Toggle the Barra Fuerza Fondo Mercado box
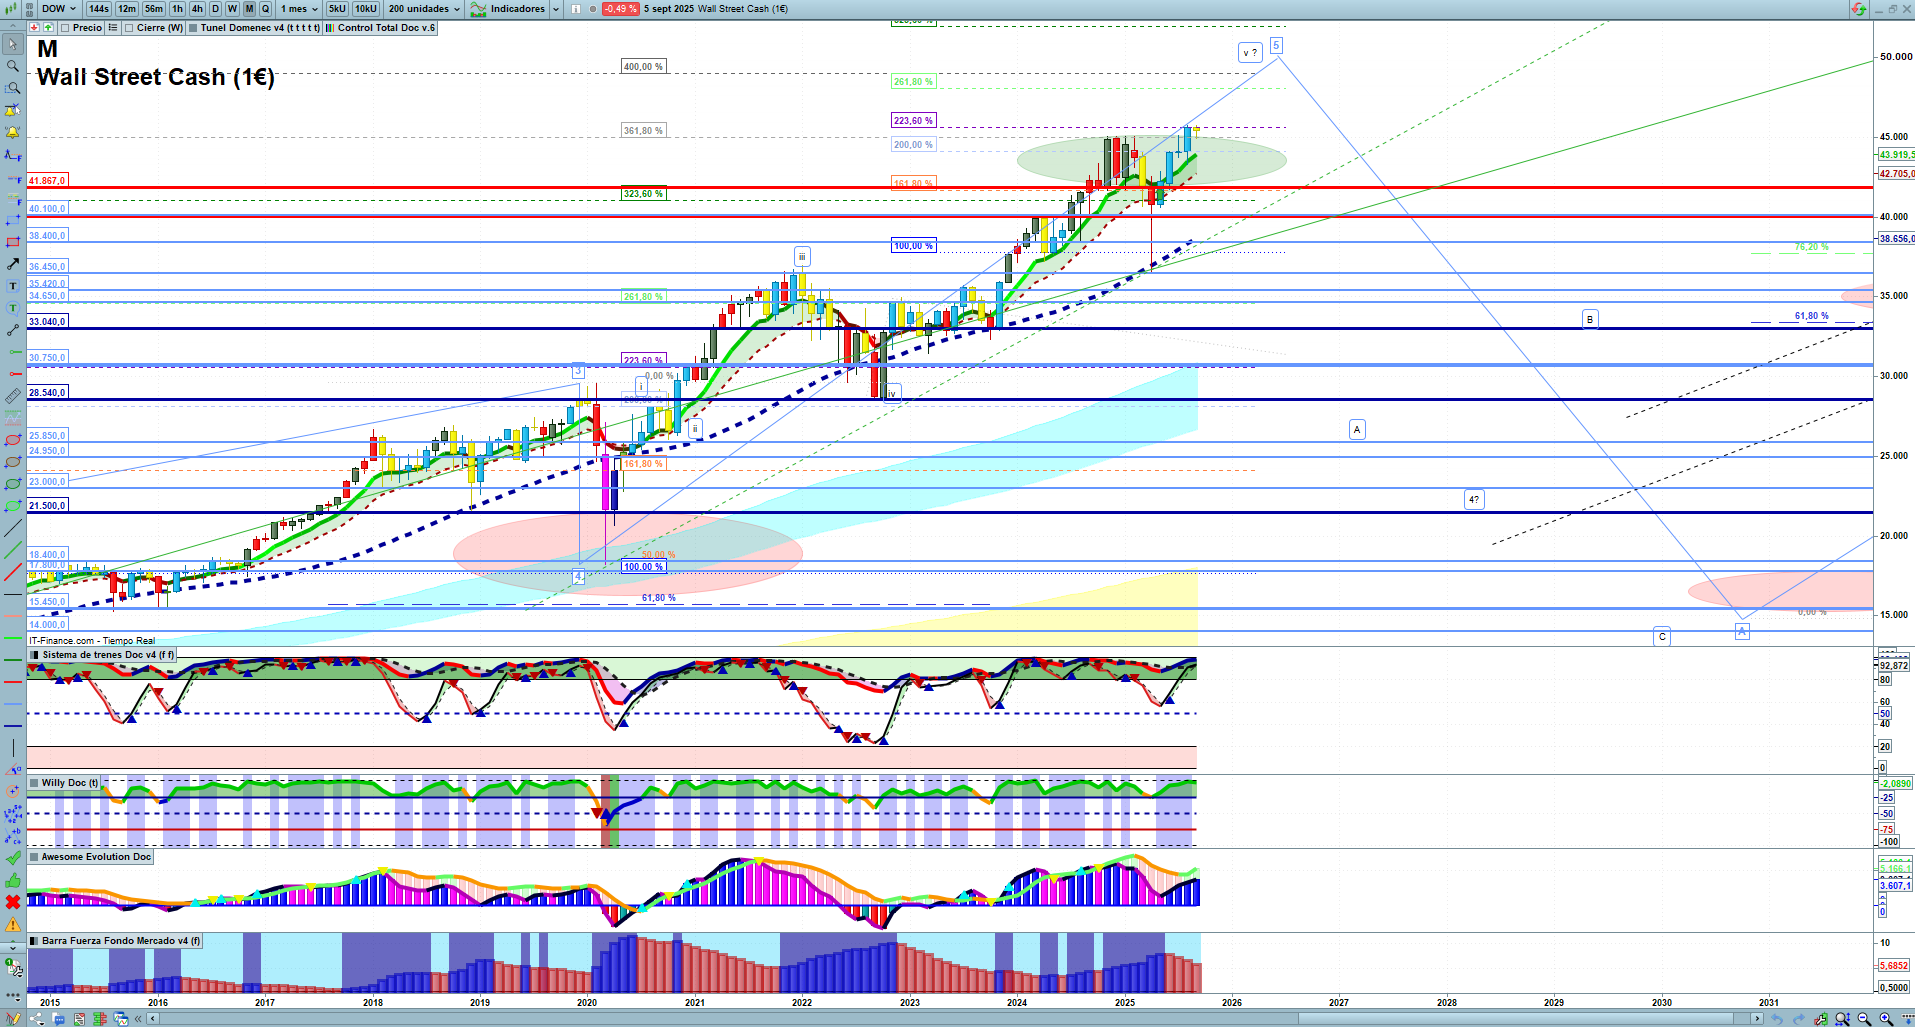The width and height of the screenshot is (1915, 1027). pyautogui.click(x=35, y=941)
